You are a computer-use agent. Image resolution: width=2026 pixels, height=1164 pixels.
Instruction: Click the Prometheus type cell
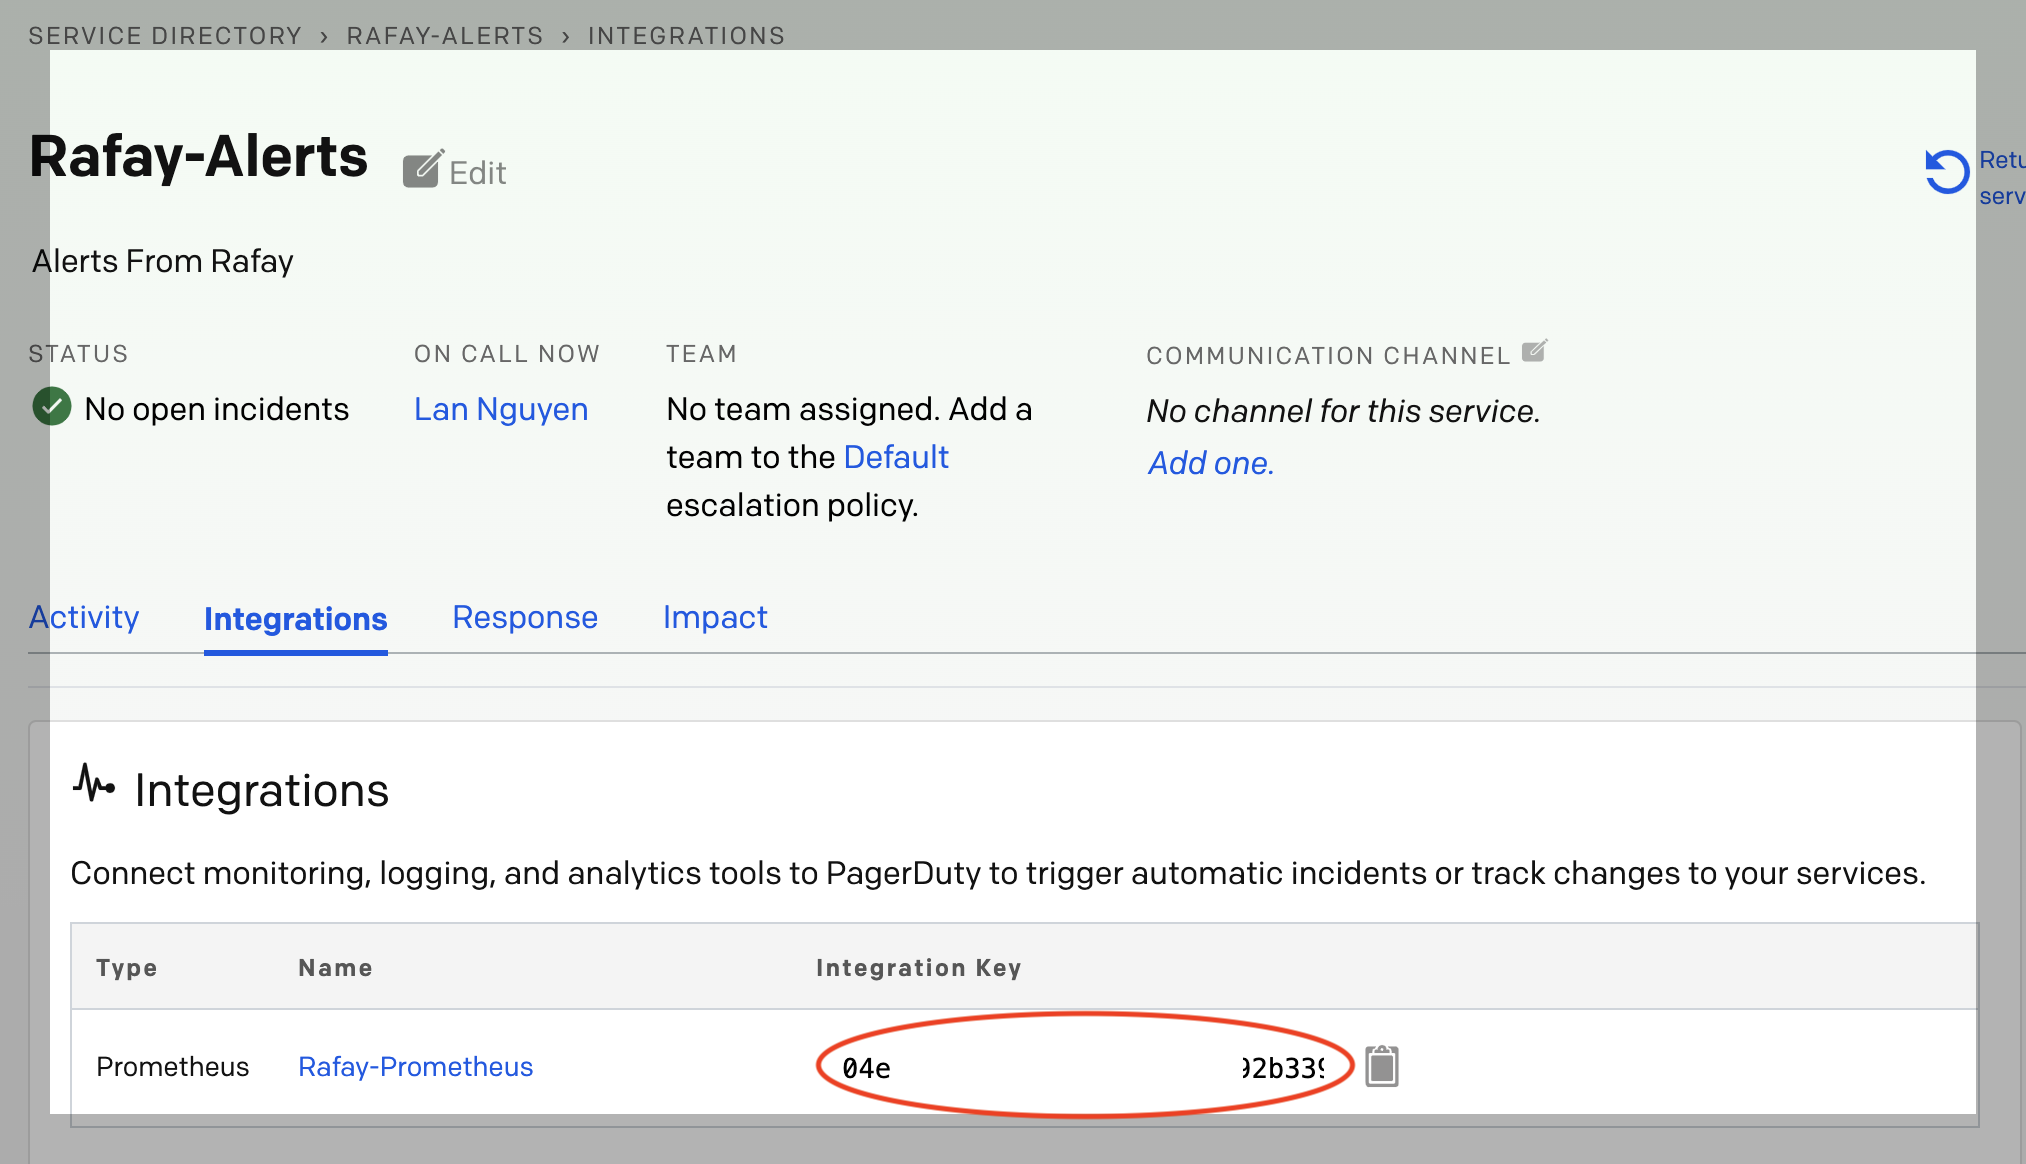tap(173, 1067)
